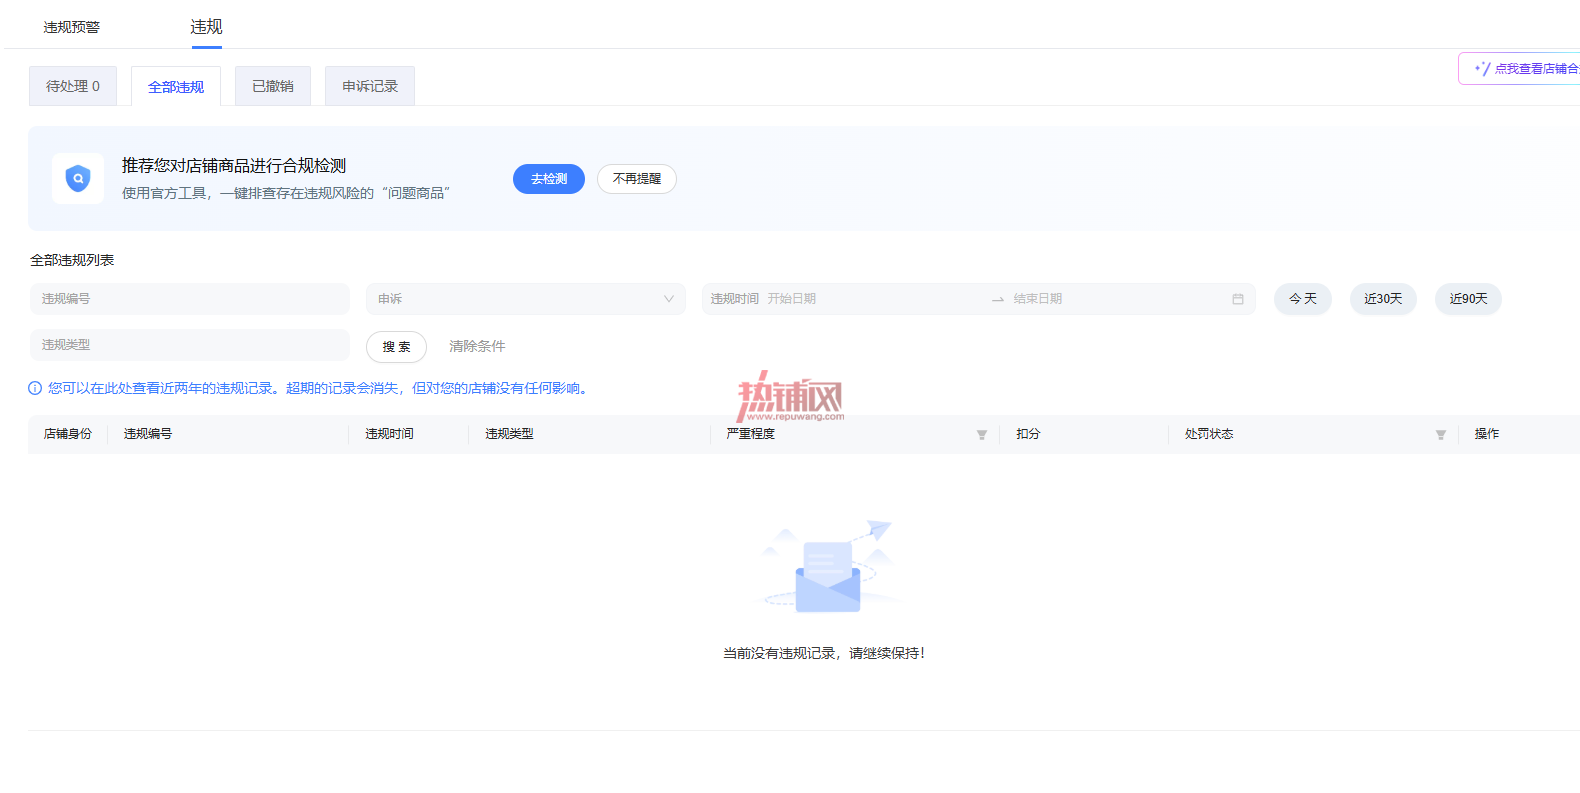Click the 清除条件 link
This screenshot has width=1580, height=793.
(477, 346)
